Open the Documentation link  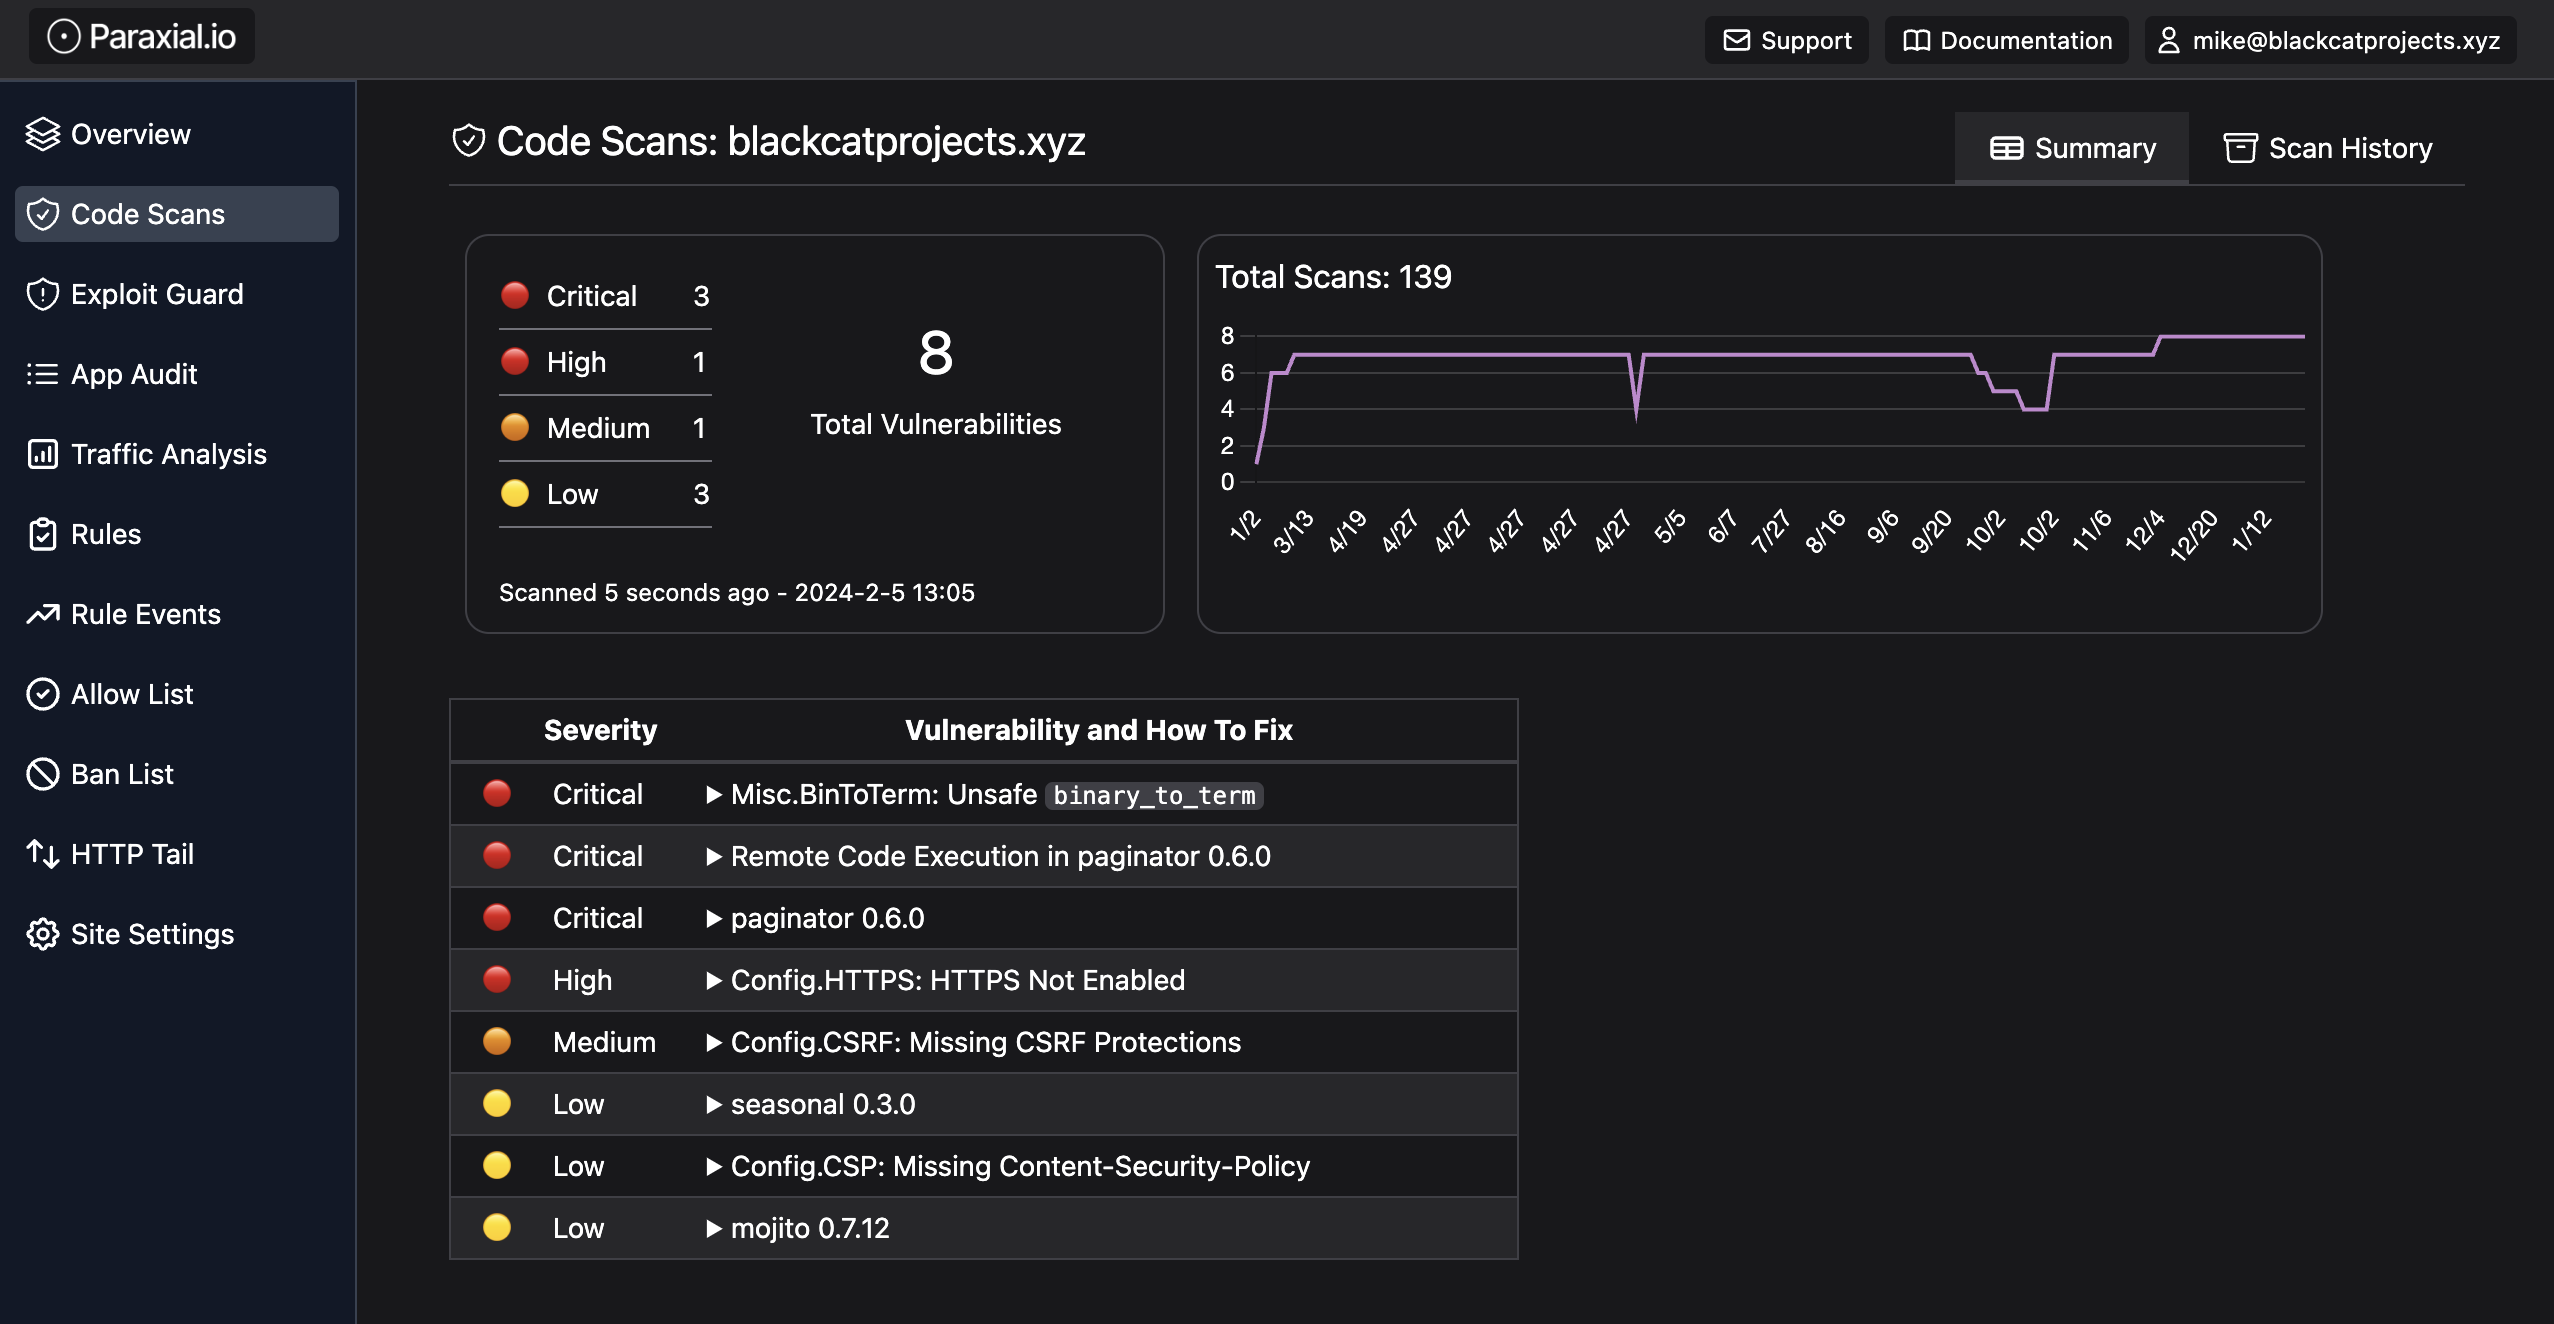[2006, 40]
